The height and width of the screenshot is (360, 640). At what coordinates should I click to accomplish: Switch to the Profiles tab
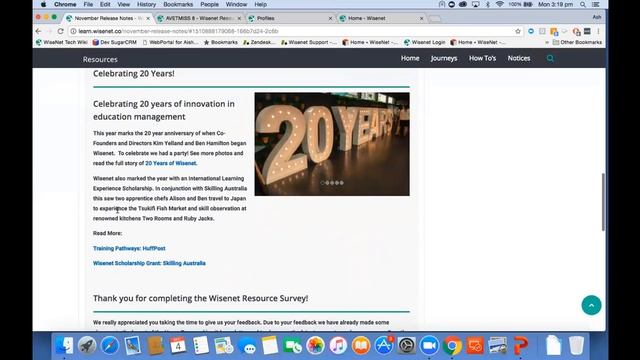(290, 18)
